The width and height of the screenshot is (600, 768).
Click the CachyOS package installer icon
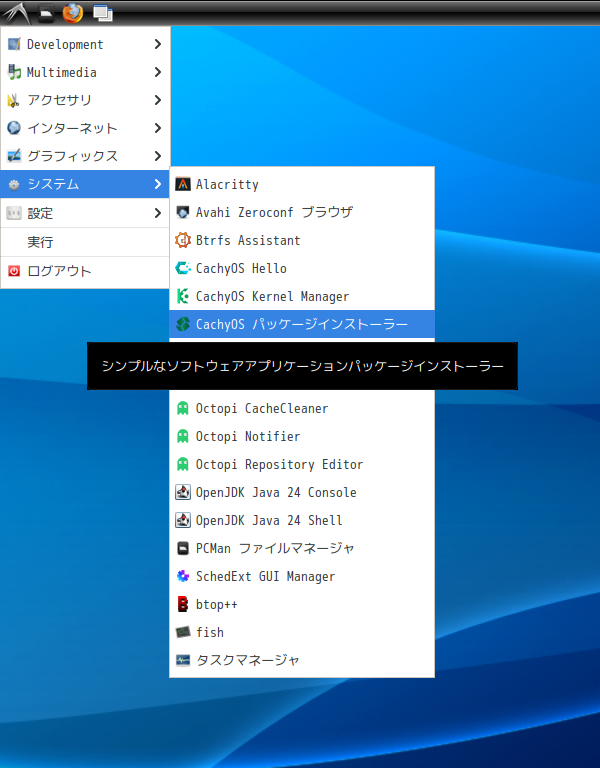(x=183, y=324)
